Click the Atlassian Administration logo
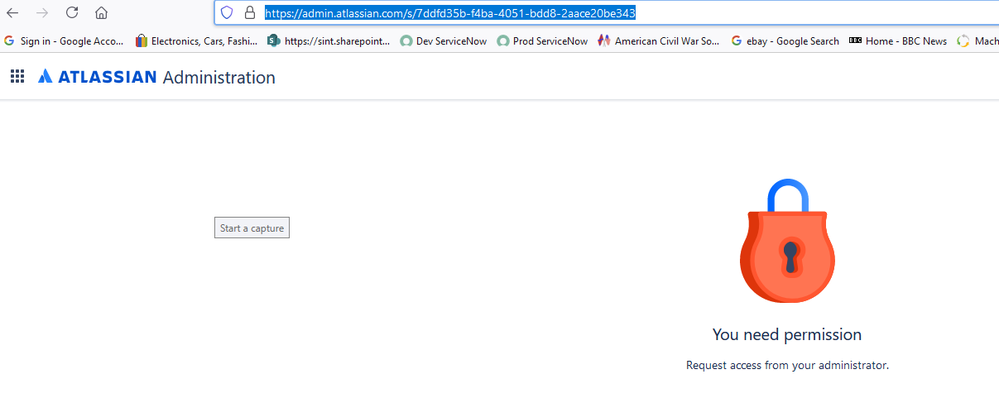The width and height of the screenshot is (999, 393). [157, 78]
